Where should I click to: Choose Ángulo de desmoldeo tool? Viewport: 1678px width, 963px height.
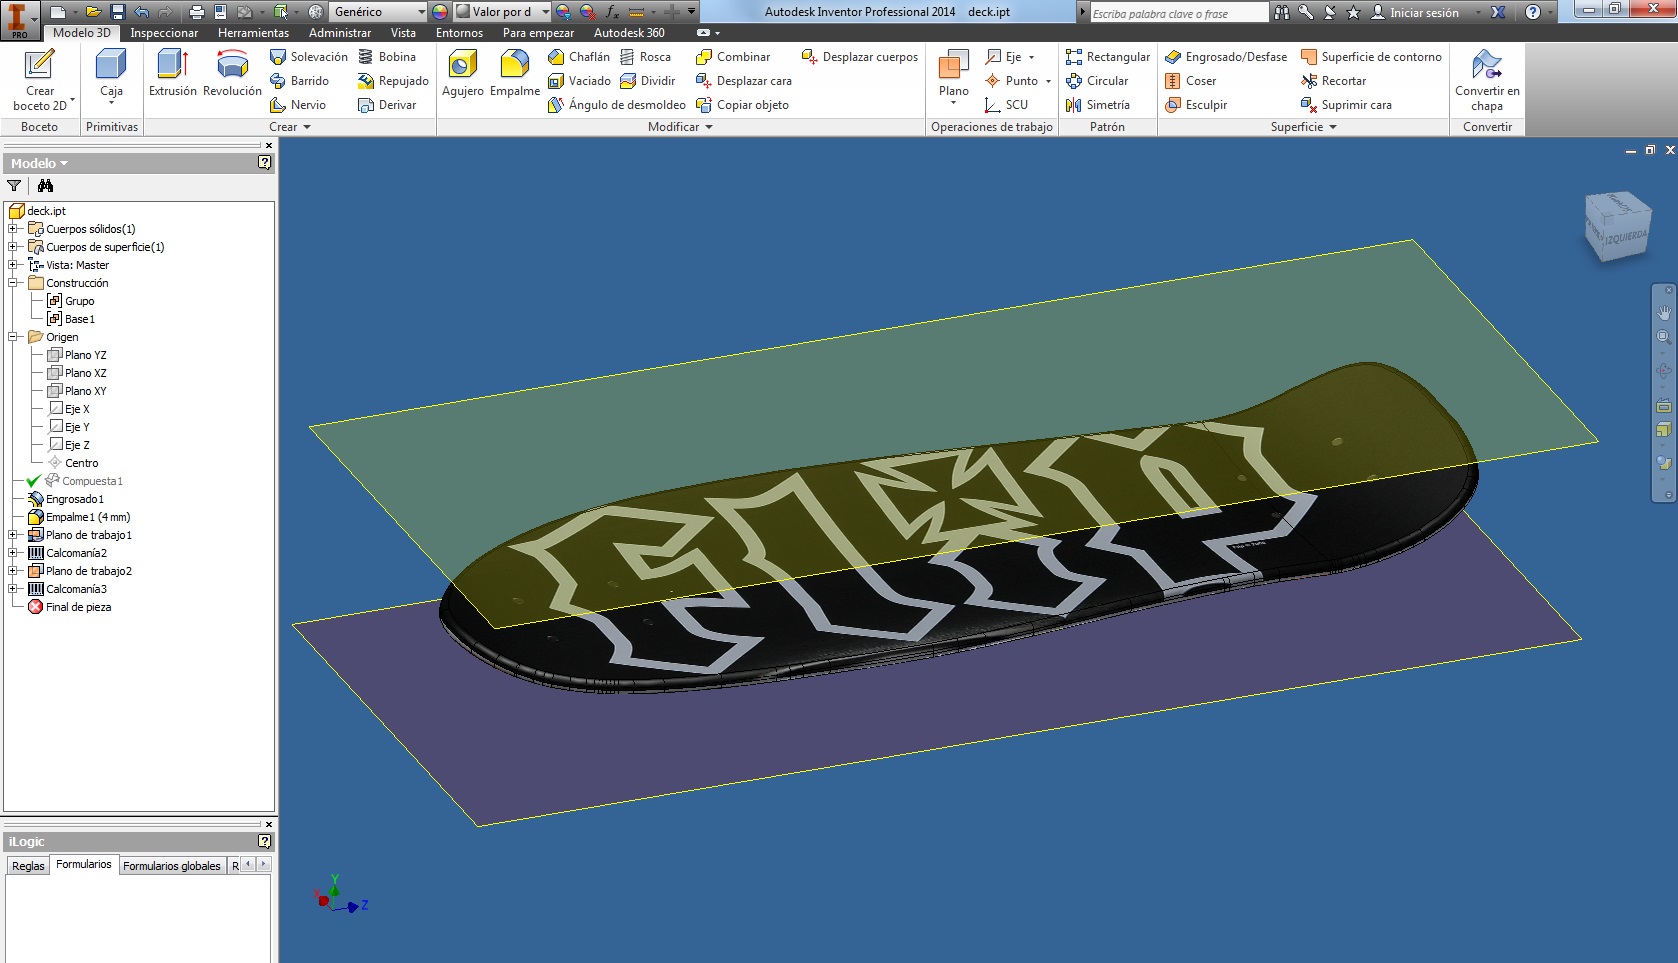[617, 105]
